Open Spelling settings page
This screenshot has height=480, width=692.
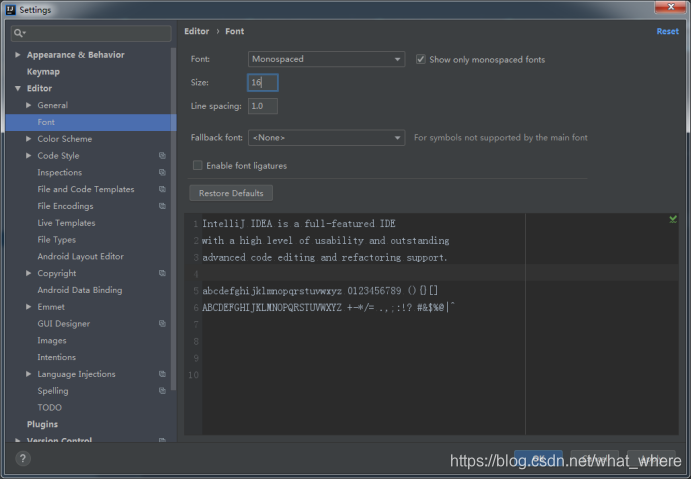tap(53, 391)
